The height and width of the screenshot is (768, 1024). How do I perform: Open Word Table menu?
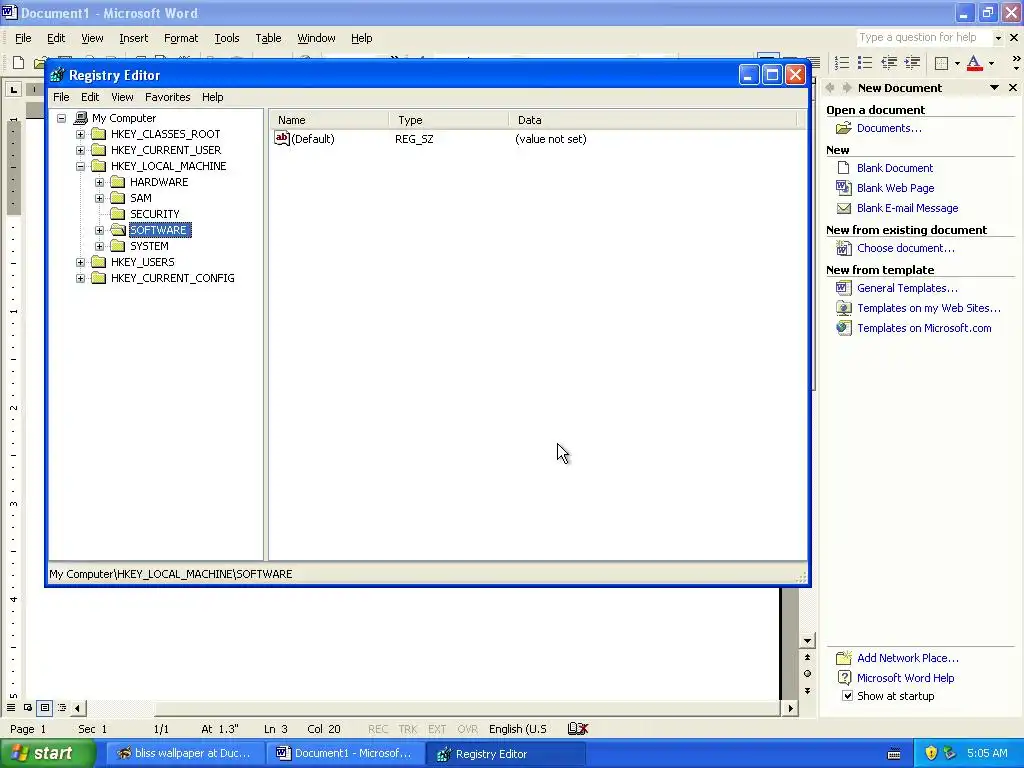pos(268,39)
